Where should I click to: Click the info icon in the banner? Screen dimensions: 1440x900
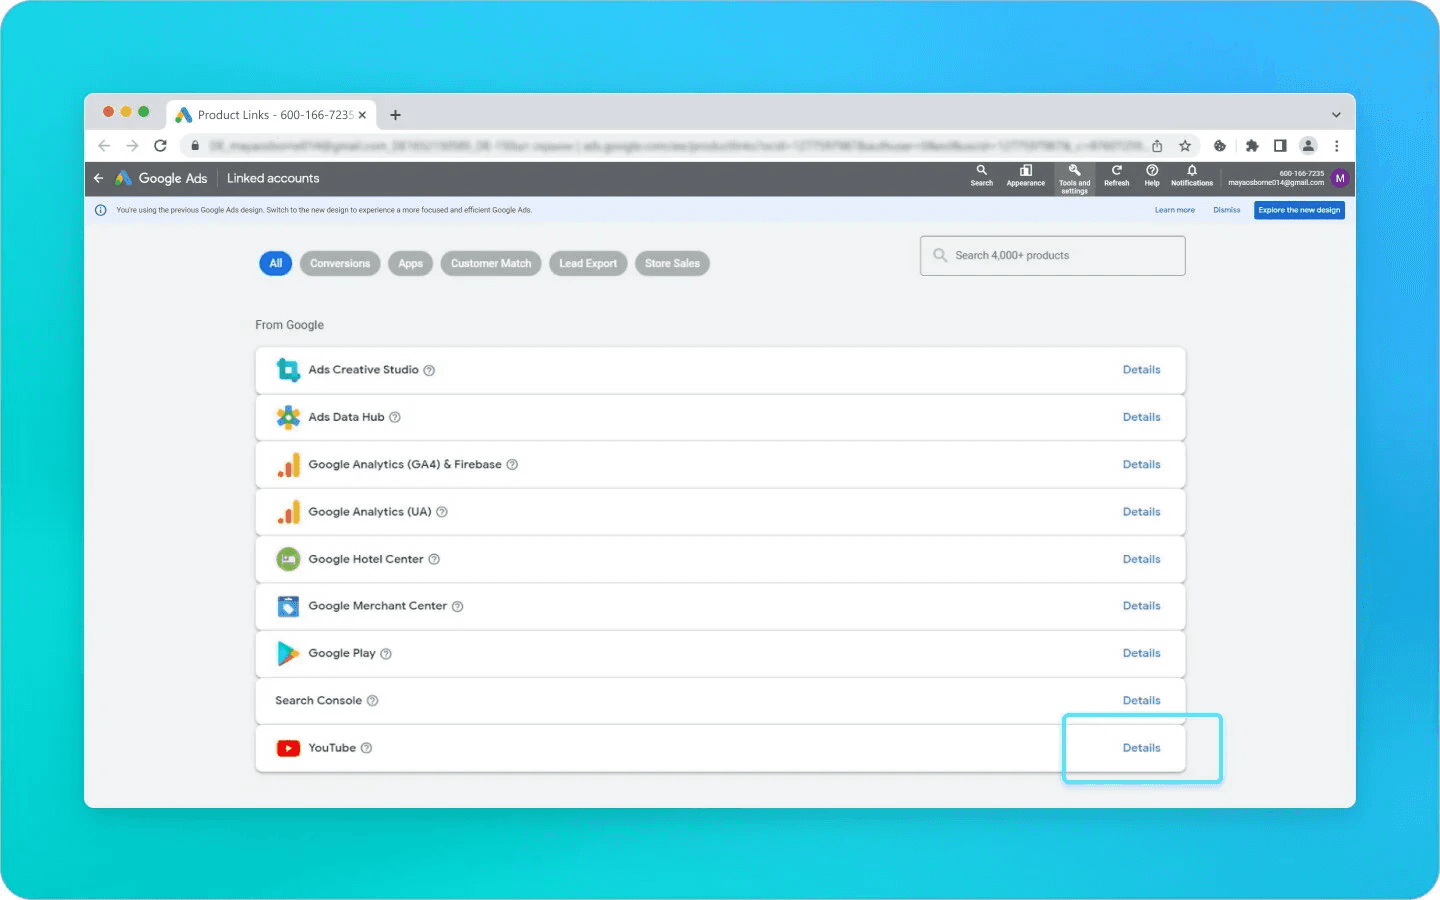pos(100,210)
